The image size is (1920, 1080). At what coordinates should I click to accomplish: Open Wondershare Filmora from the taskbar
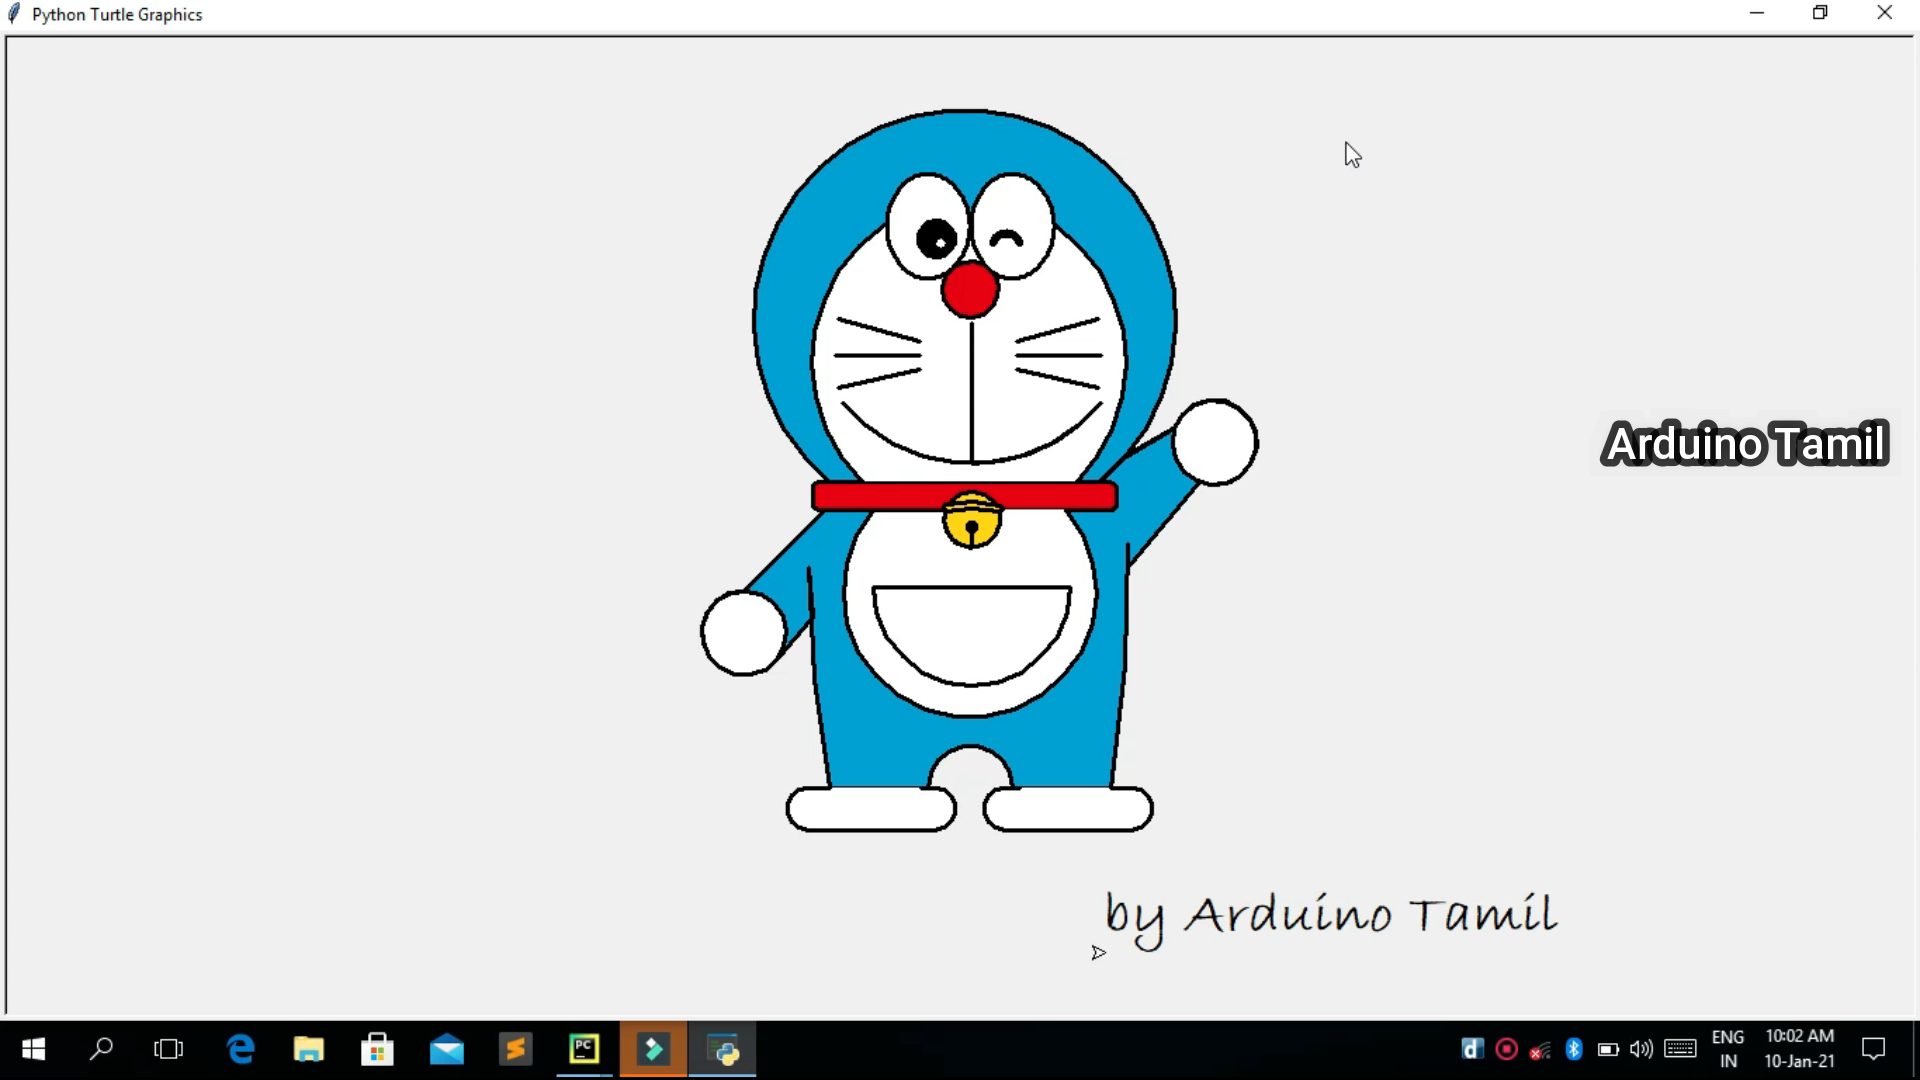(x=652, y=1049)
